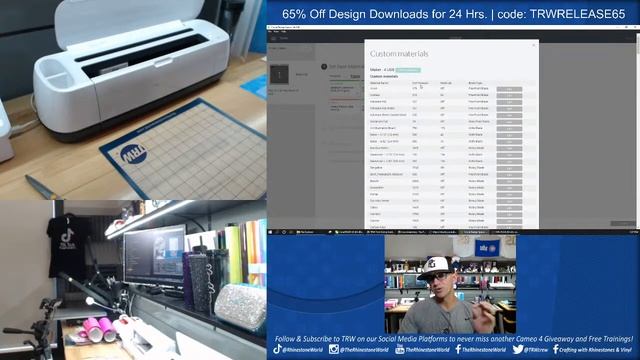Click Edit for the Broadcloth row
Image resolution: width=640 pixels, height=360 pixels.
[509, 188]
